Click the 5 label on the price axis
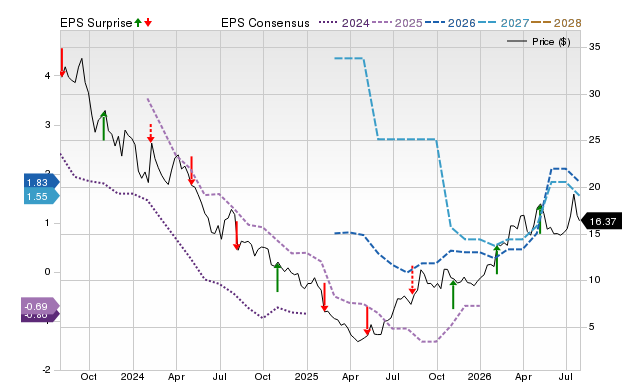This screenshot has height=382, width=640. click(592, 327)
